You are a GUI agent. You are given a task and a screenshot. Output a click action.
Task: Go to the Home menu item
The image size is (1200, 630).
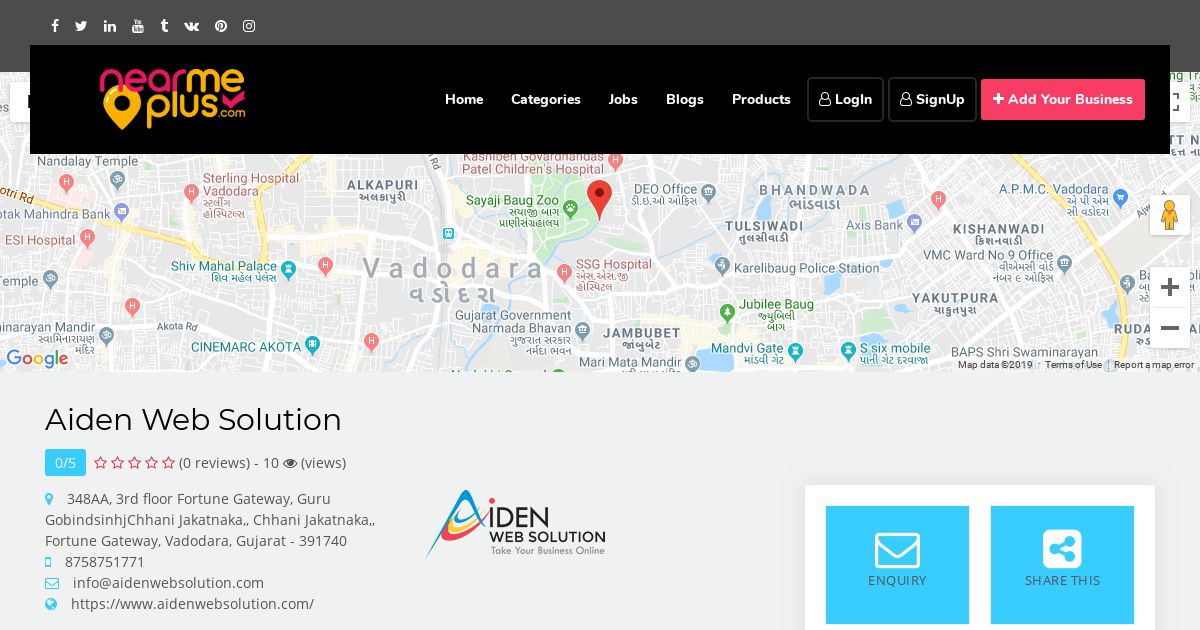click(x=464, y=99)
